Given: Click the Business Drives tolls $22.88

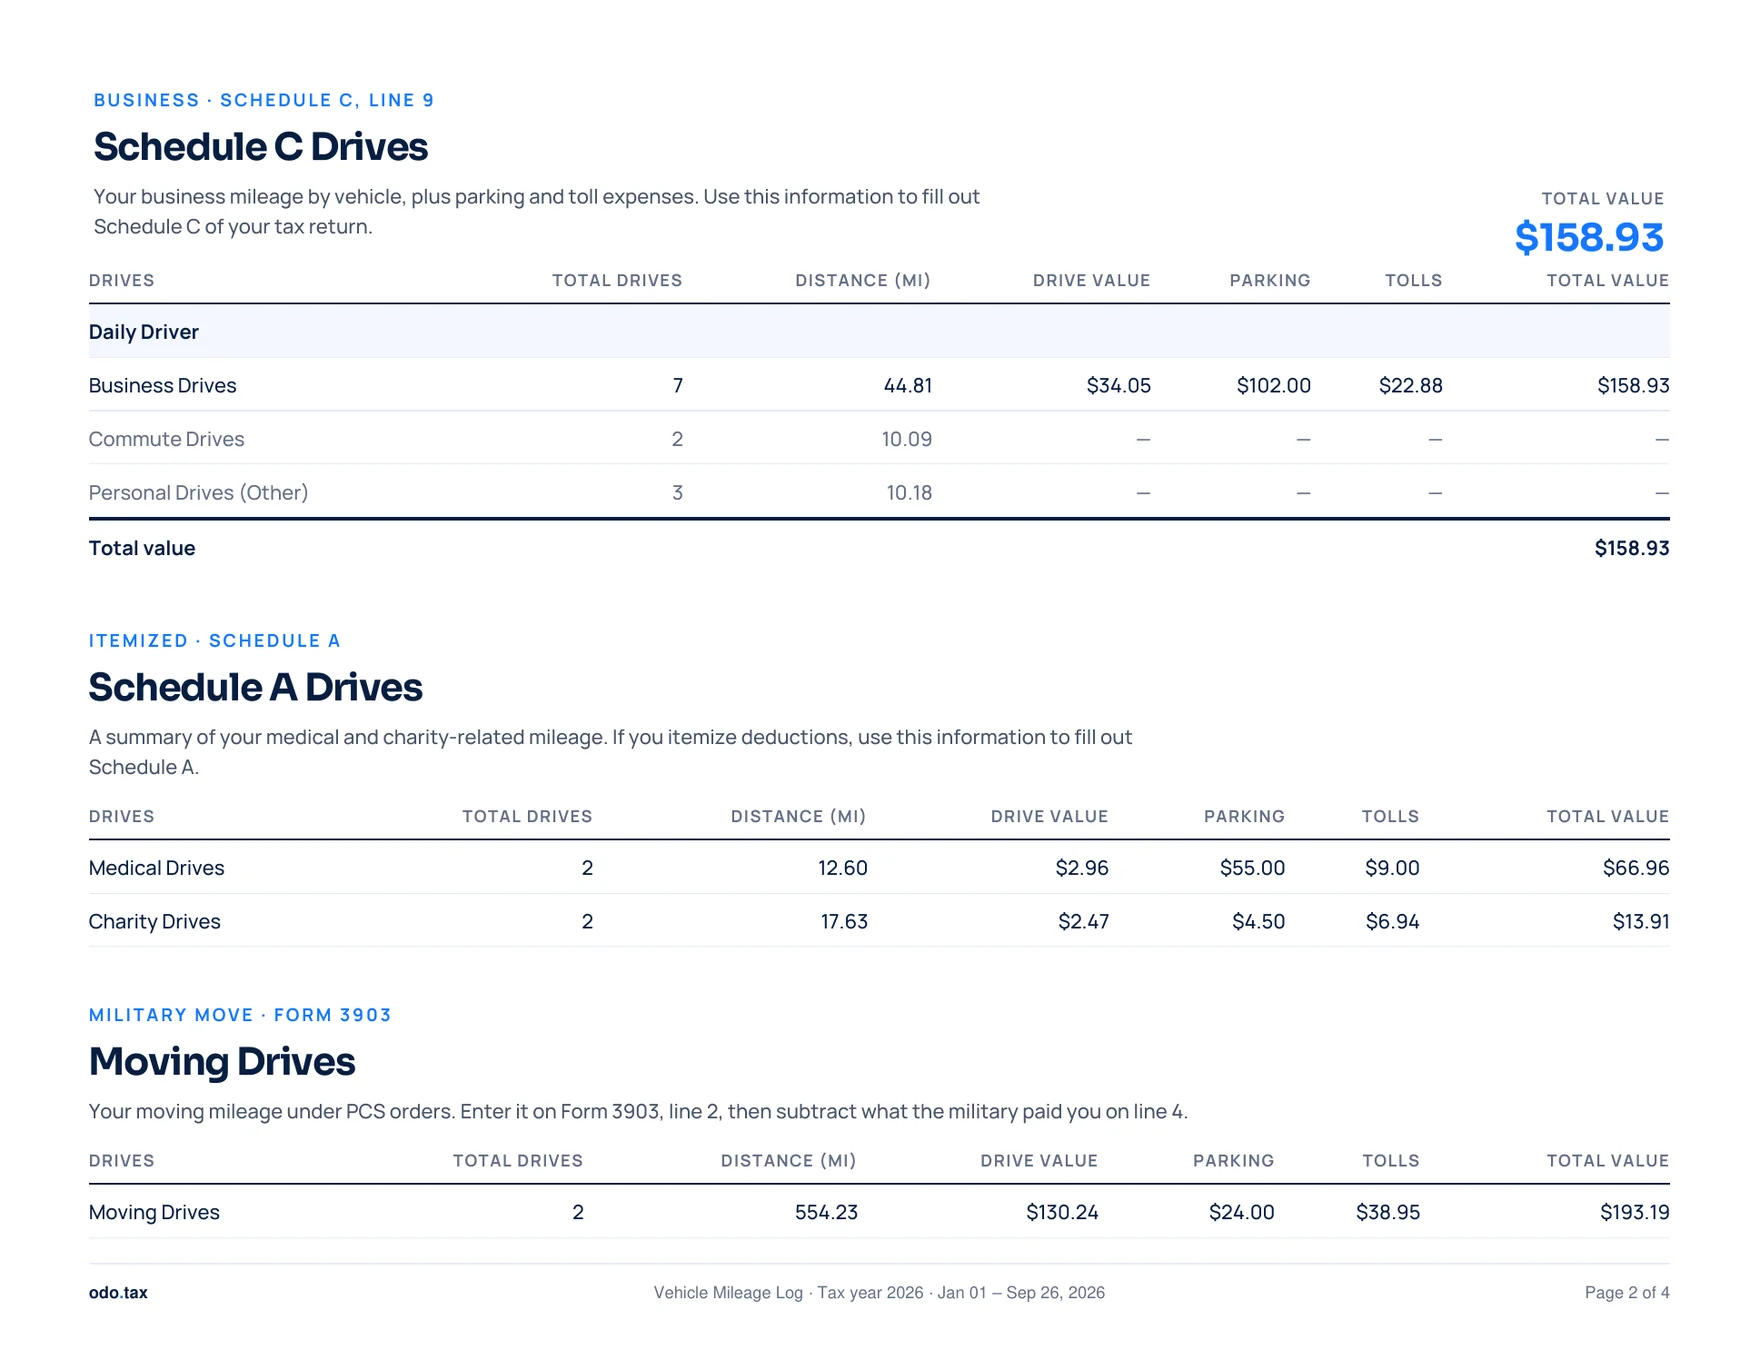Looking at the screenshot, I should click(x=1410, y=386).
